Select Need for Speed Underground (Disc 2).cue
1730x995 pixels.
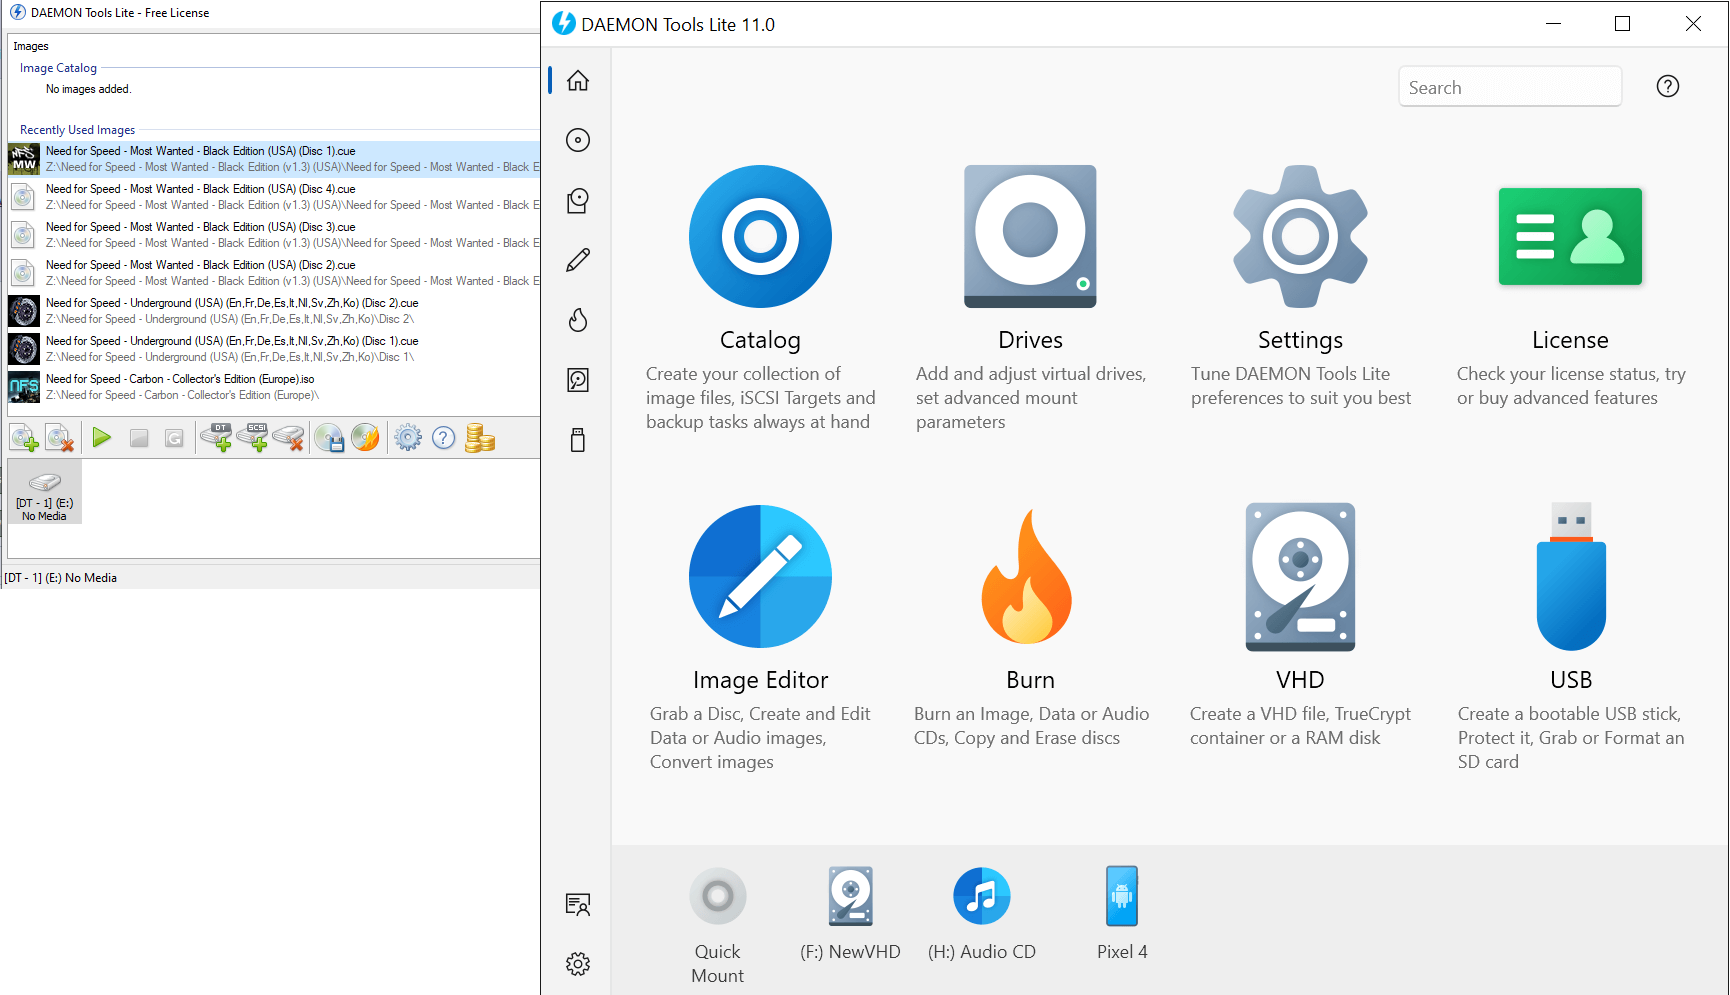tap(274, 311)
